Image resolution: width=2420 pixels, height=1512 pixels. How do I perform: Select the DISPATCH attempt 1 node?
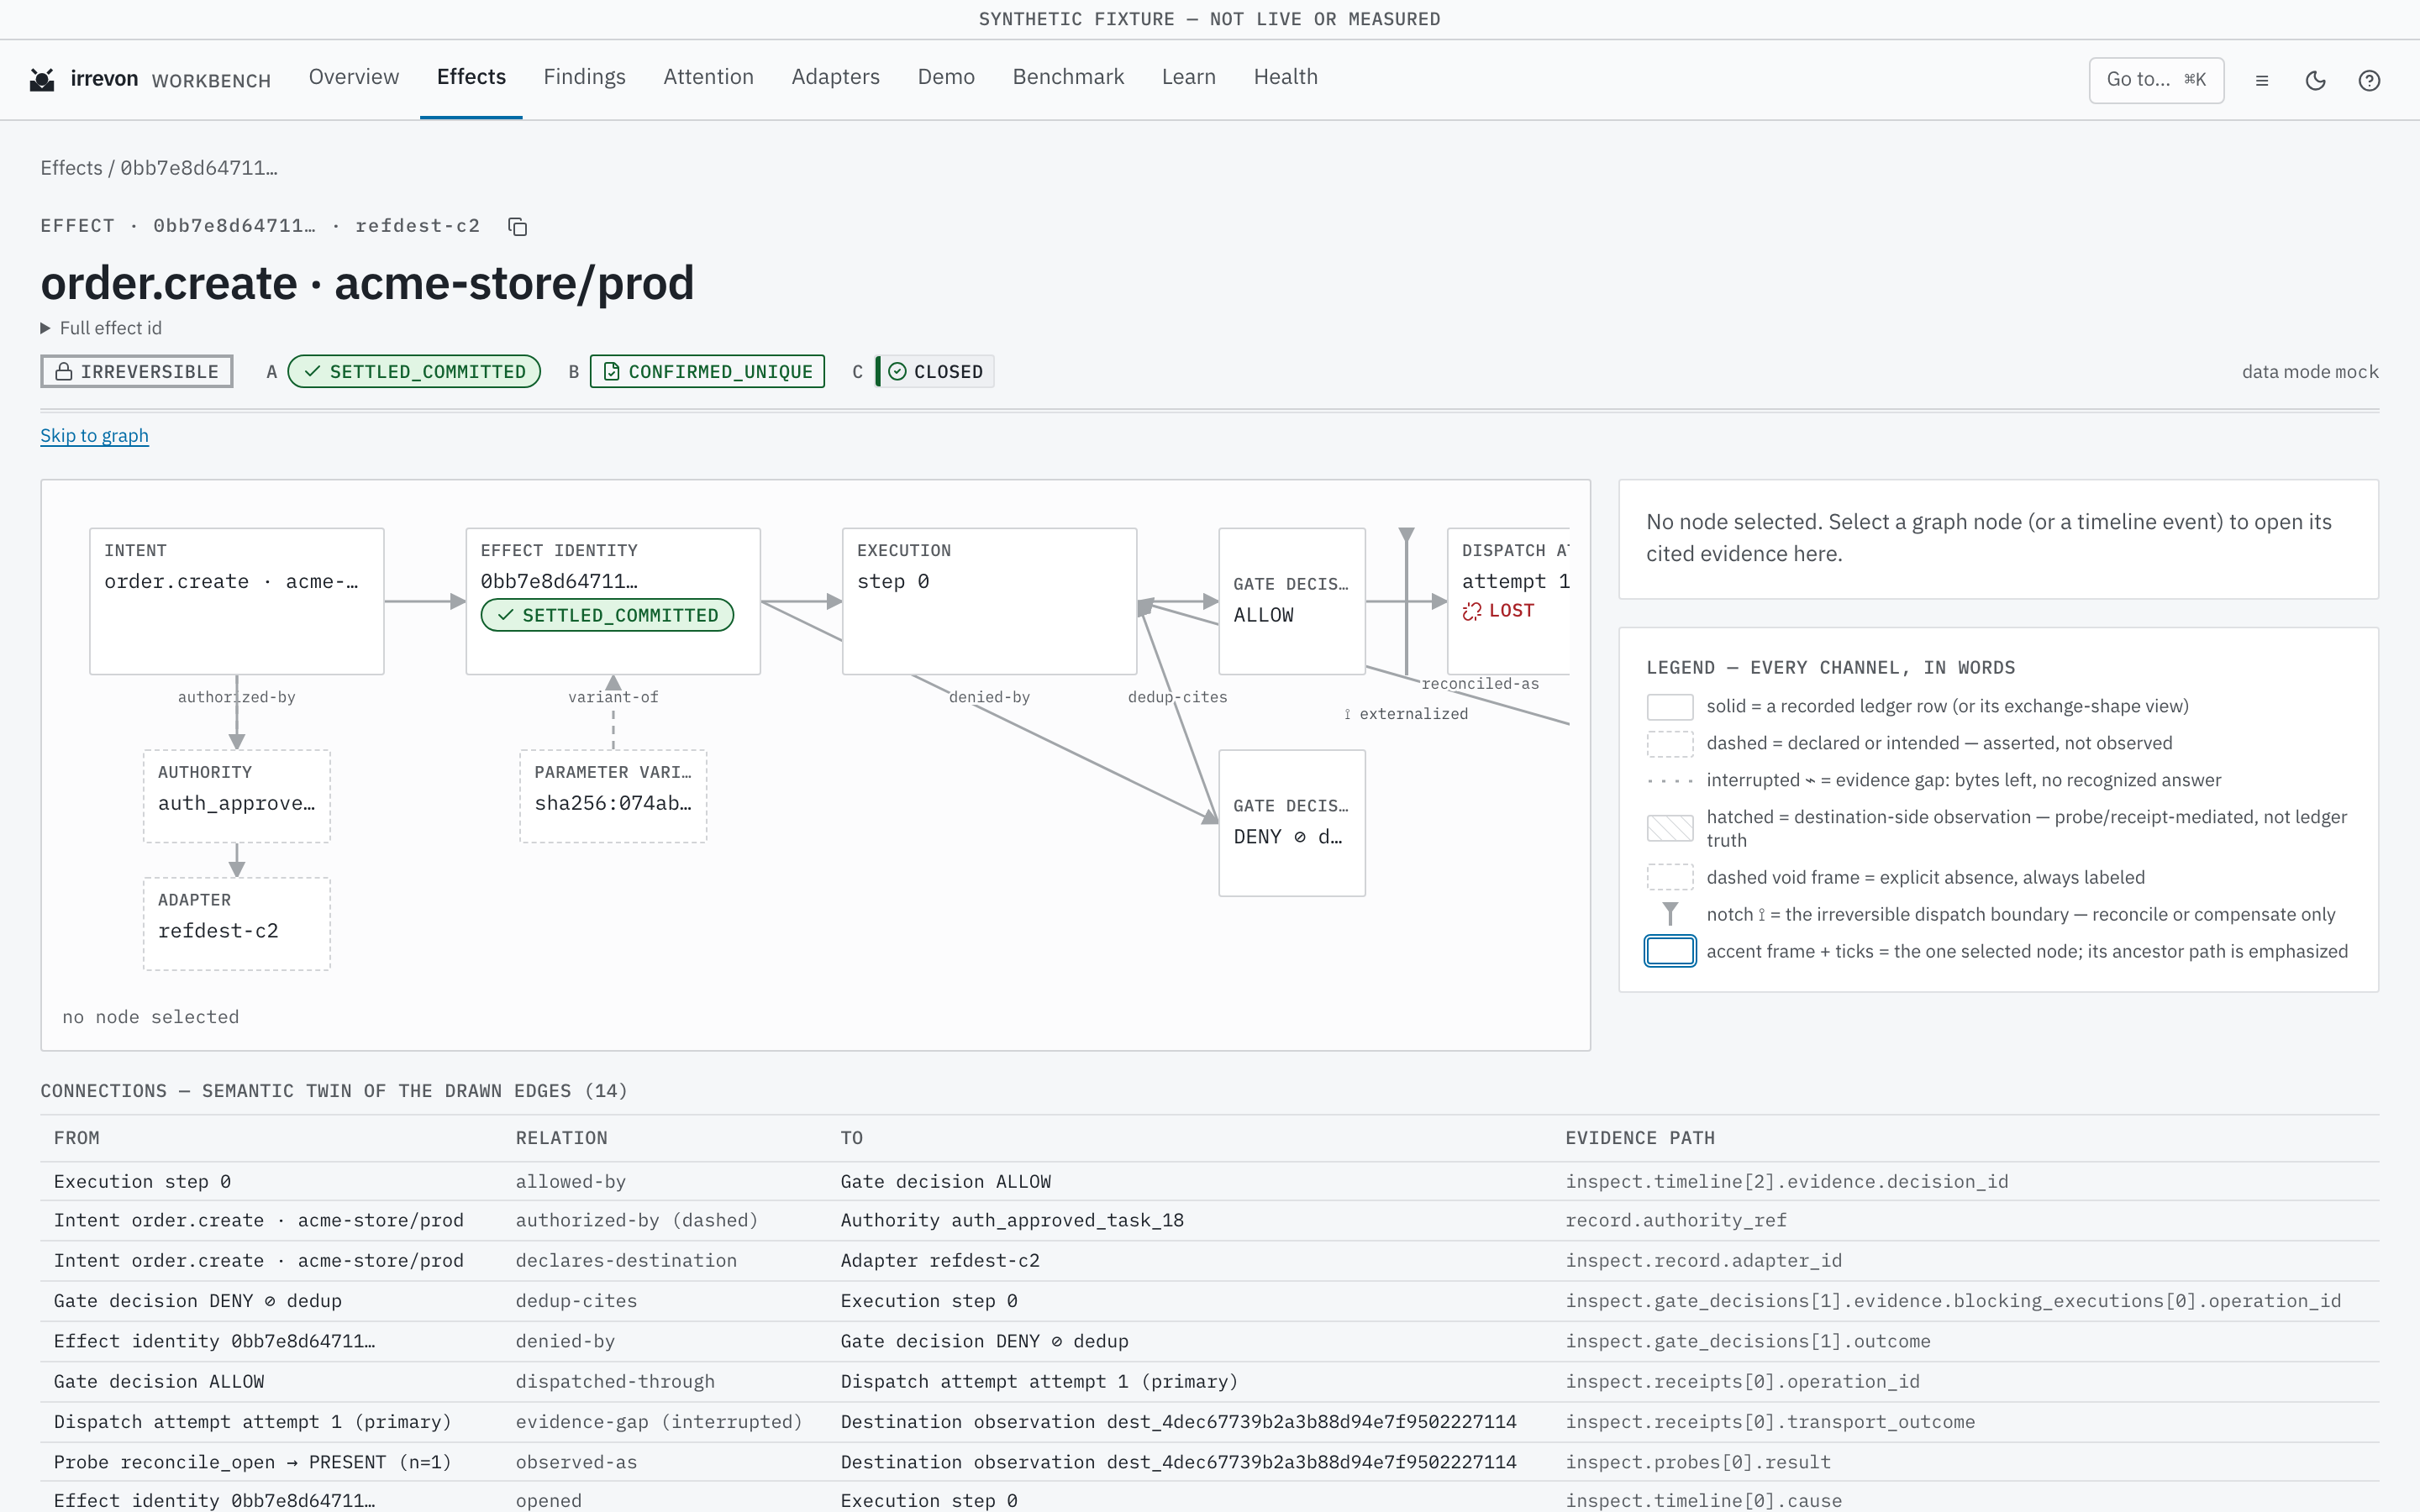pos(1509,601)
